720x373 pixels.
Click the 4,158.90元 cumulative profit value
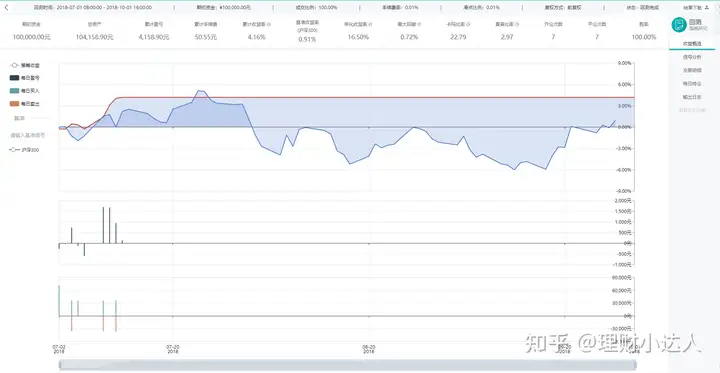pos(154,37)
